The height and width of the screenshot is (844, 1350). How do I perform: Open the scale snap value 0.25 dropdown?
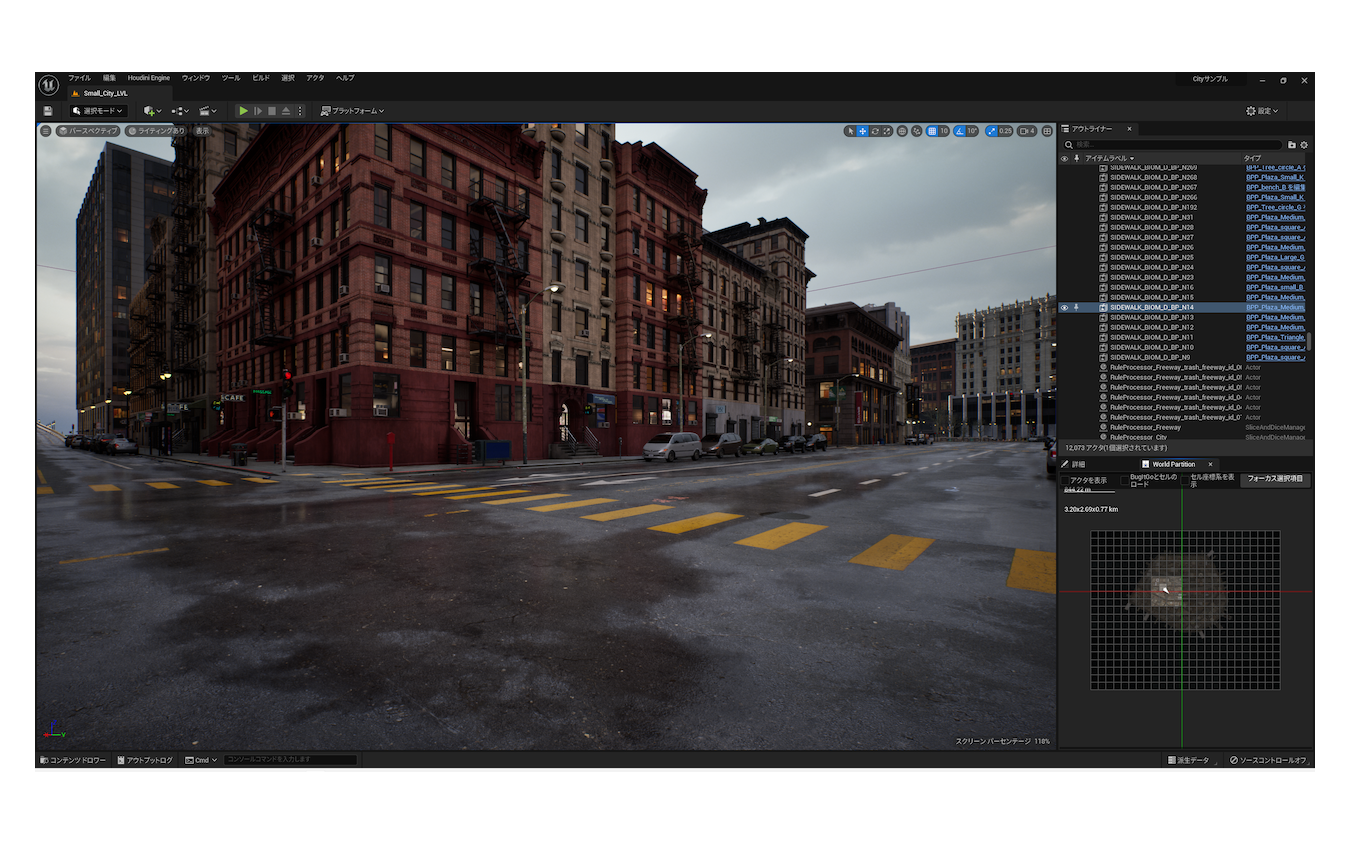click(1005, 131)
